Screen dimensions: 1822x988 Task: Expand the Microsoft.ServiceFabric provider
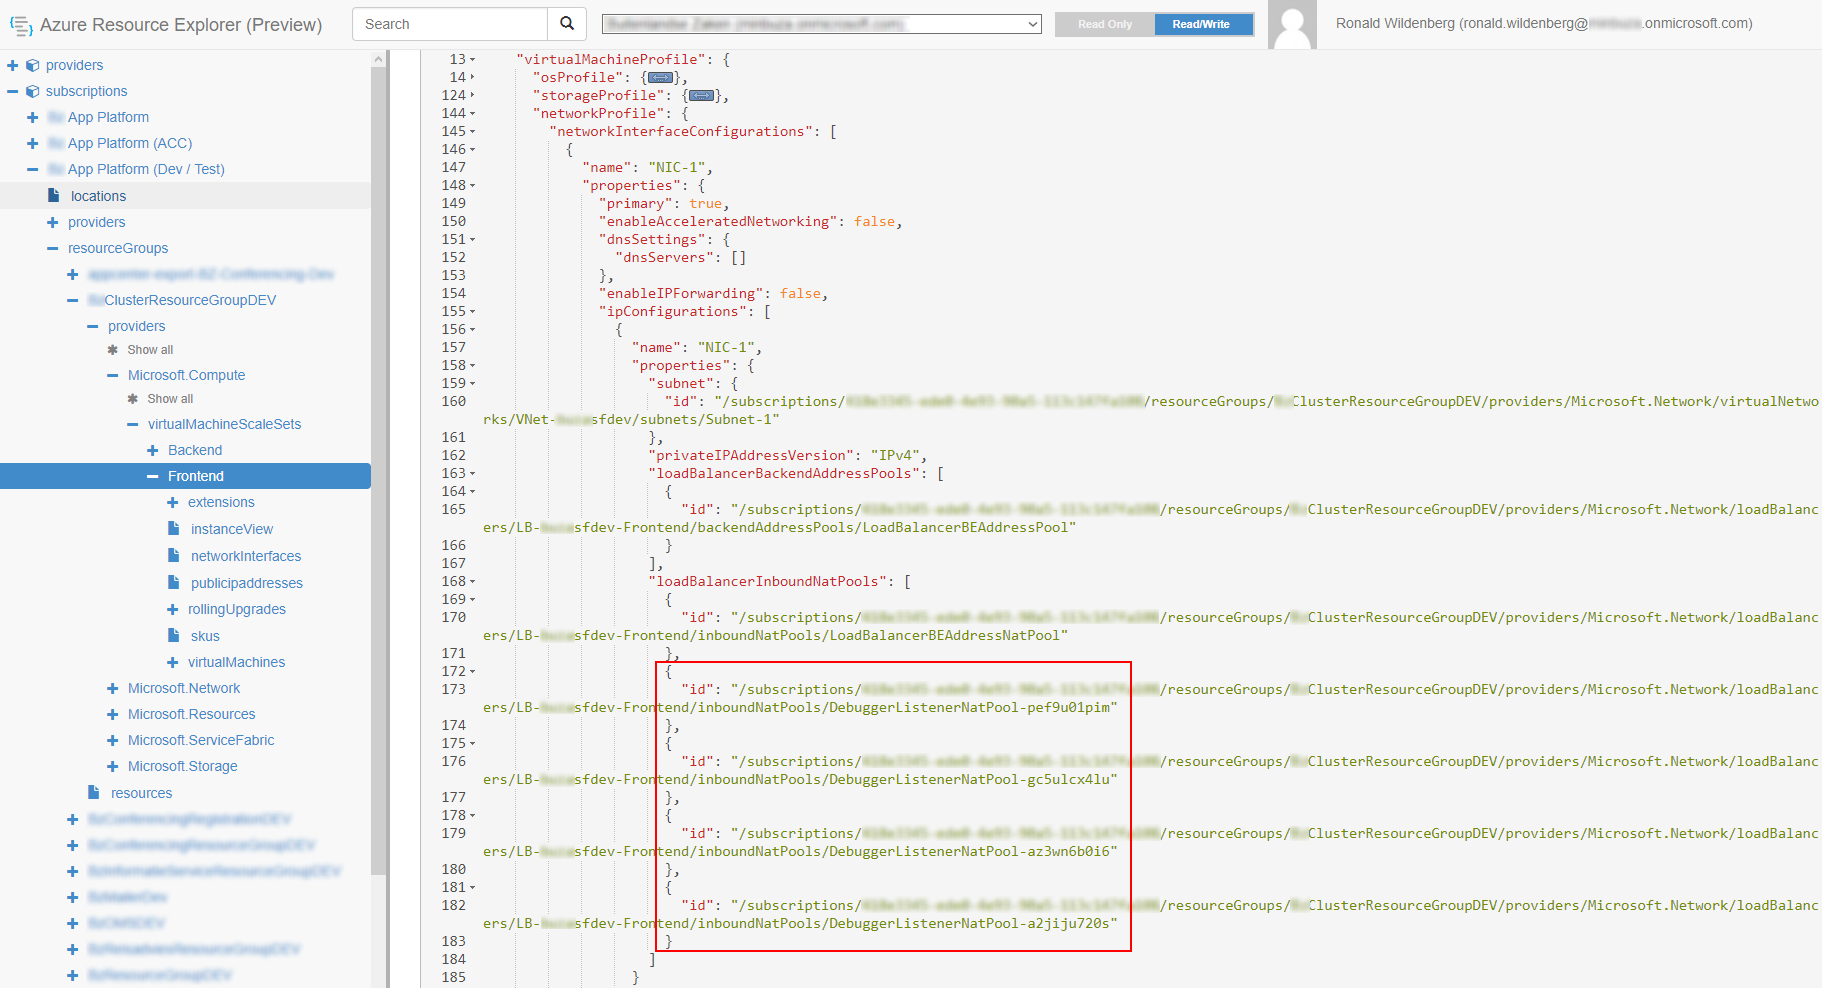(x=113, y=740)
